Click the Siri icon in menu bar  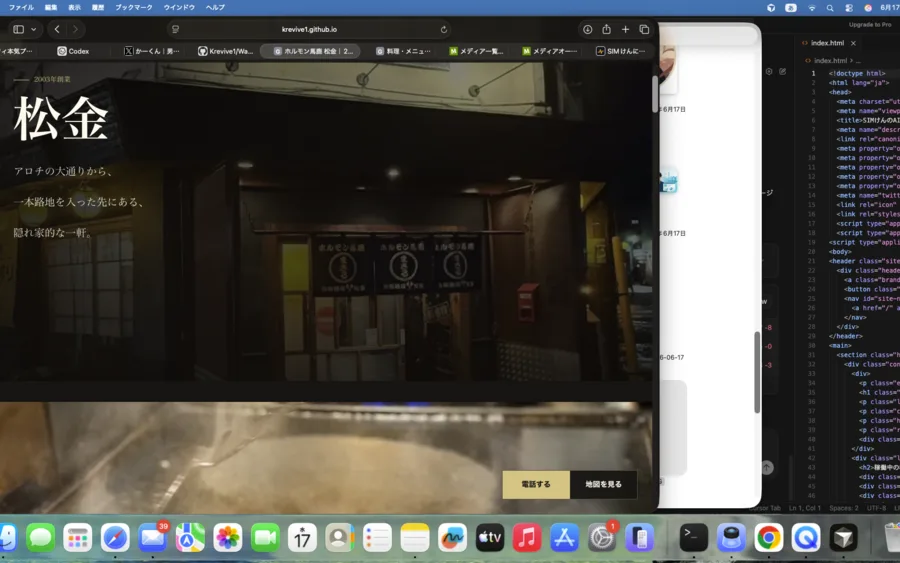click(x=868, y=7)
